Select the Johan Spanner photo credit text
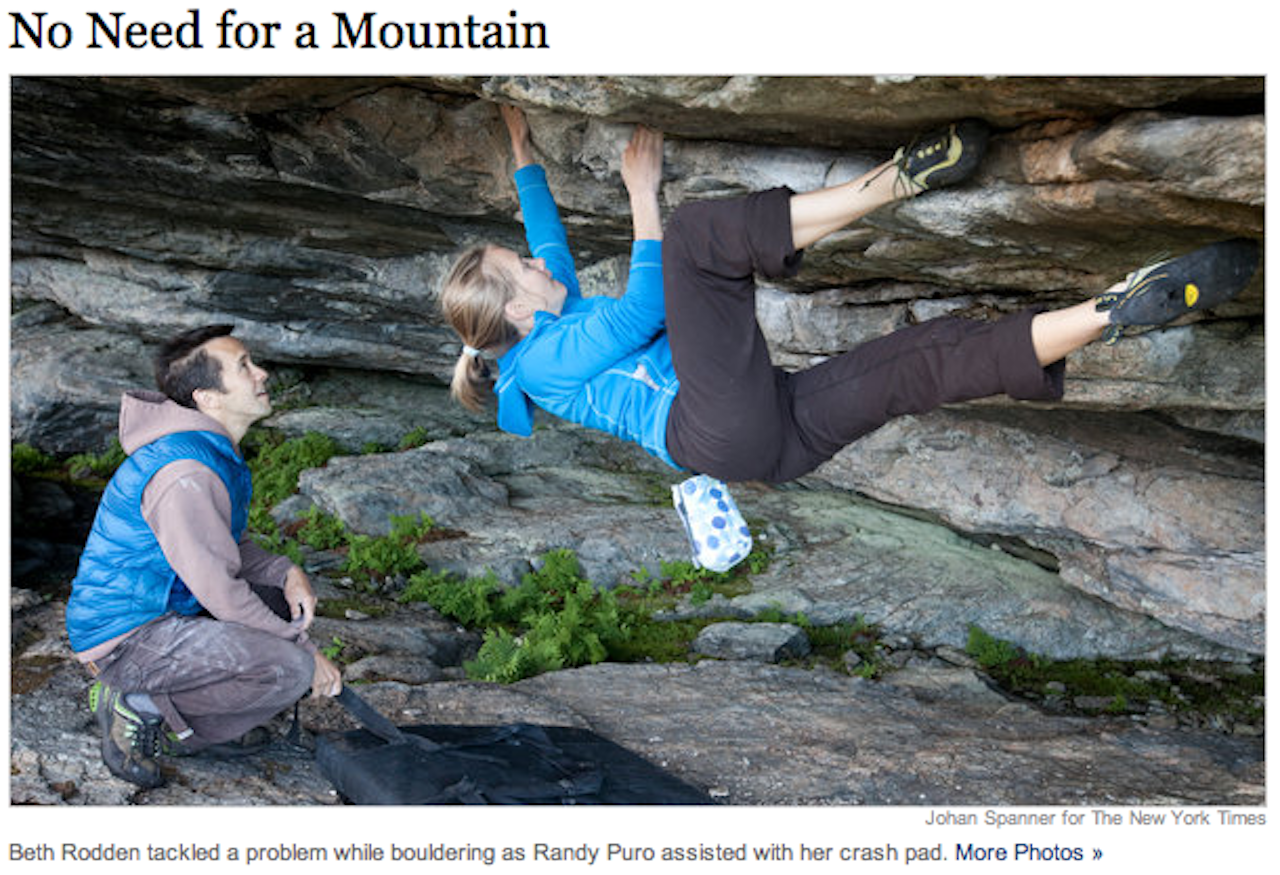The height and width of the screenshot is (875, 1280). click(1095, 818)
